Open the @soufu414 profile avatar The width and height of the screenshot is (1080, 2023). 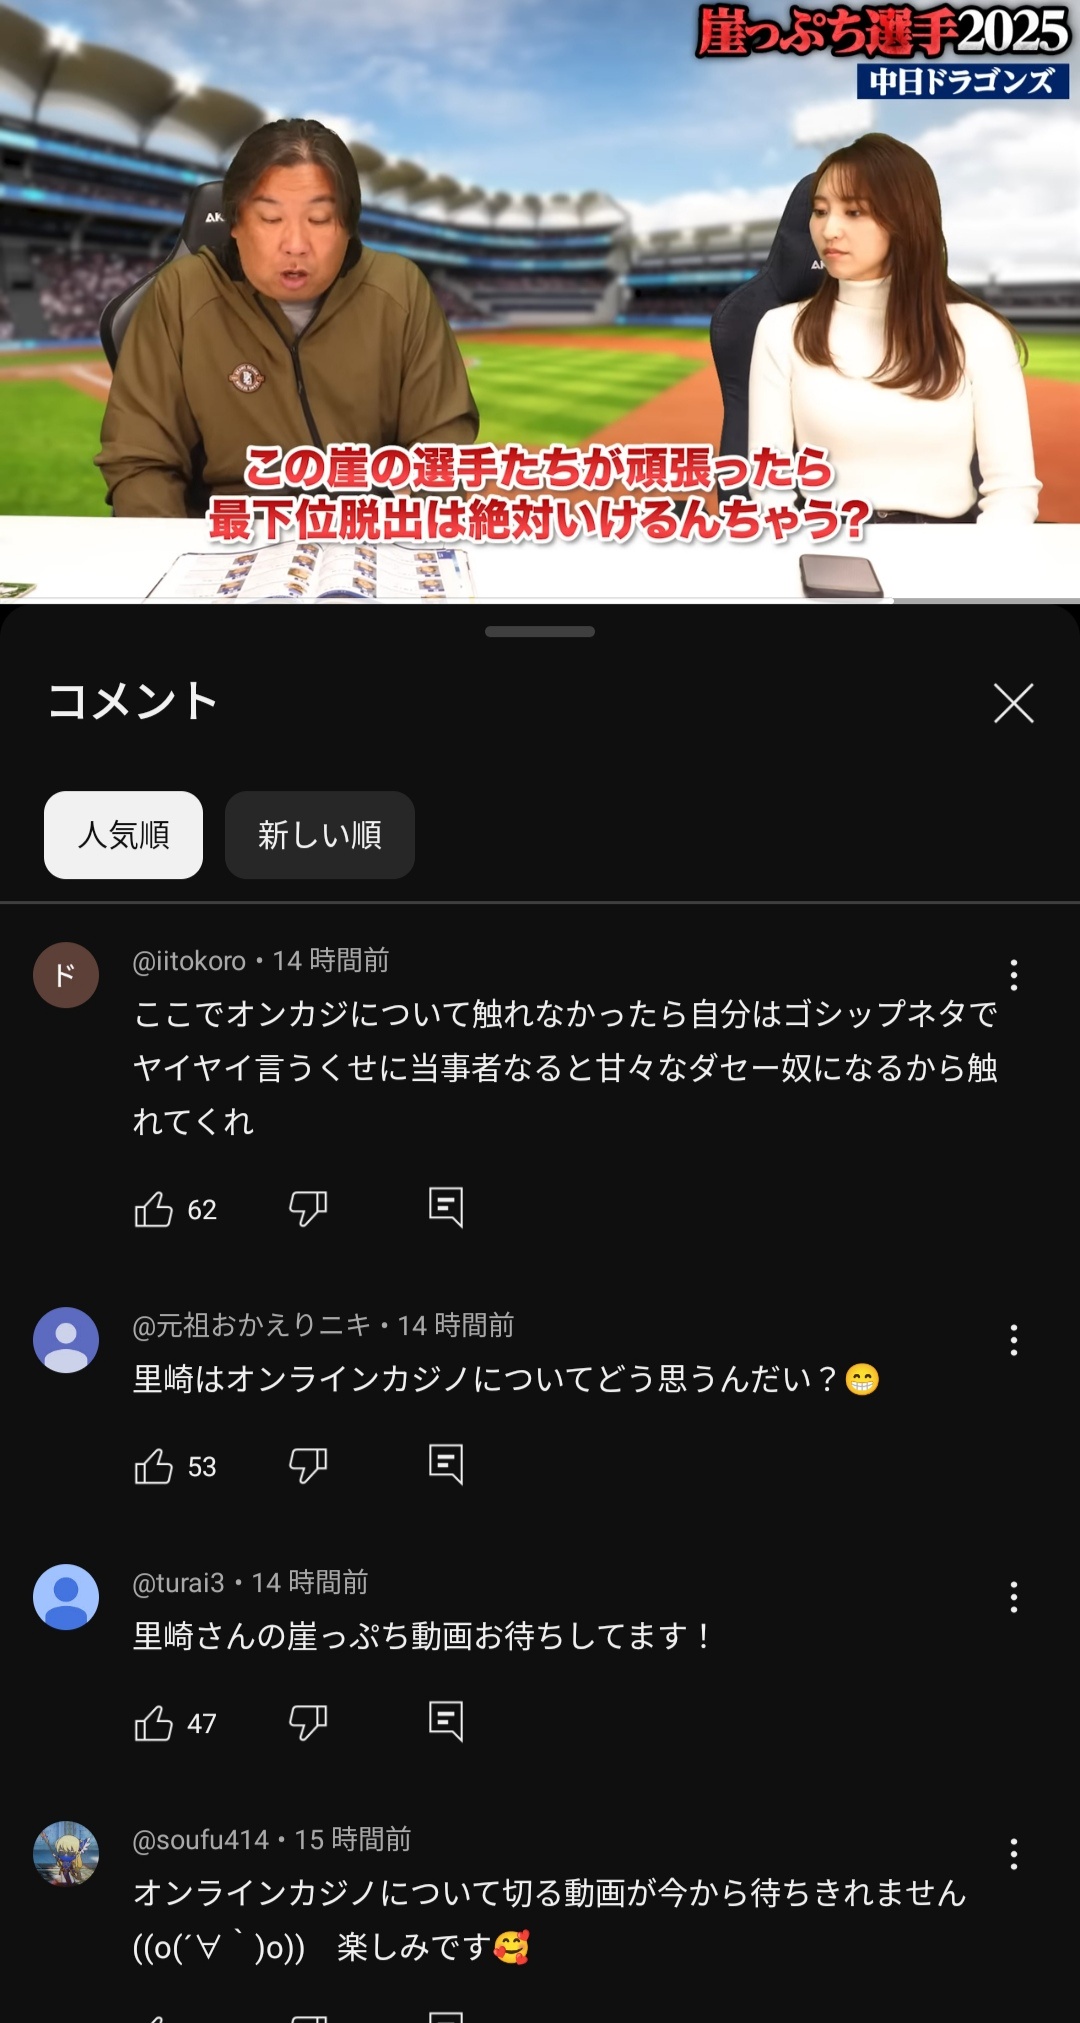[66, 1854]
